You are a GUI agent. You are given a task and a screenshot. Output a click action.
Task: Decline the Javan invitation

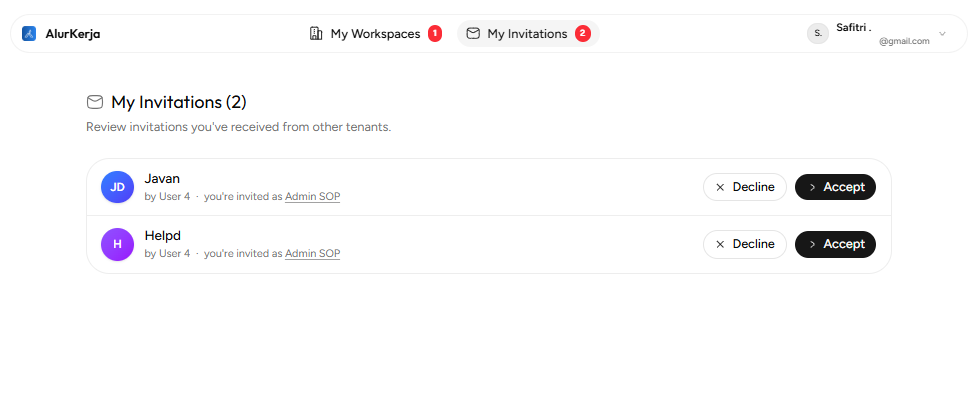tap(745, 187)
